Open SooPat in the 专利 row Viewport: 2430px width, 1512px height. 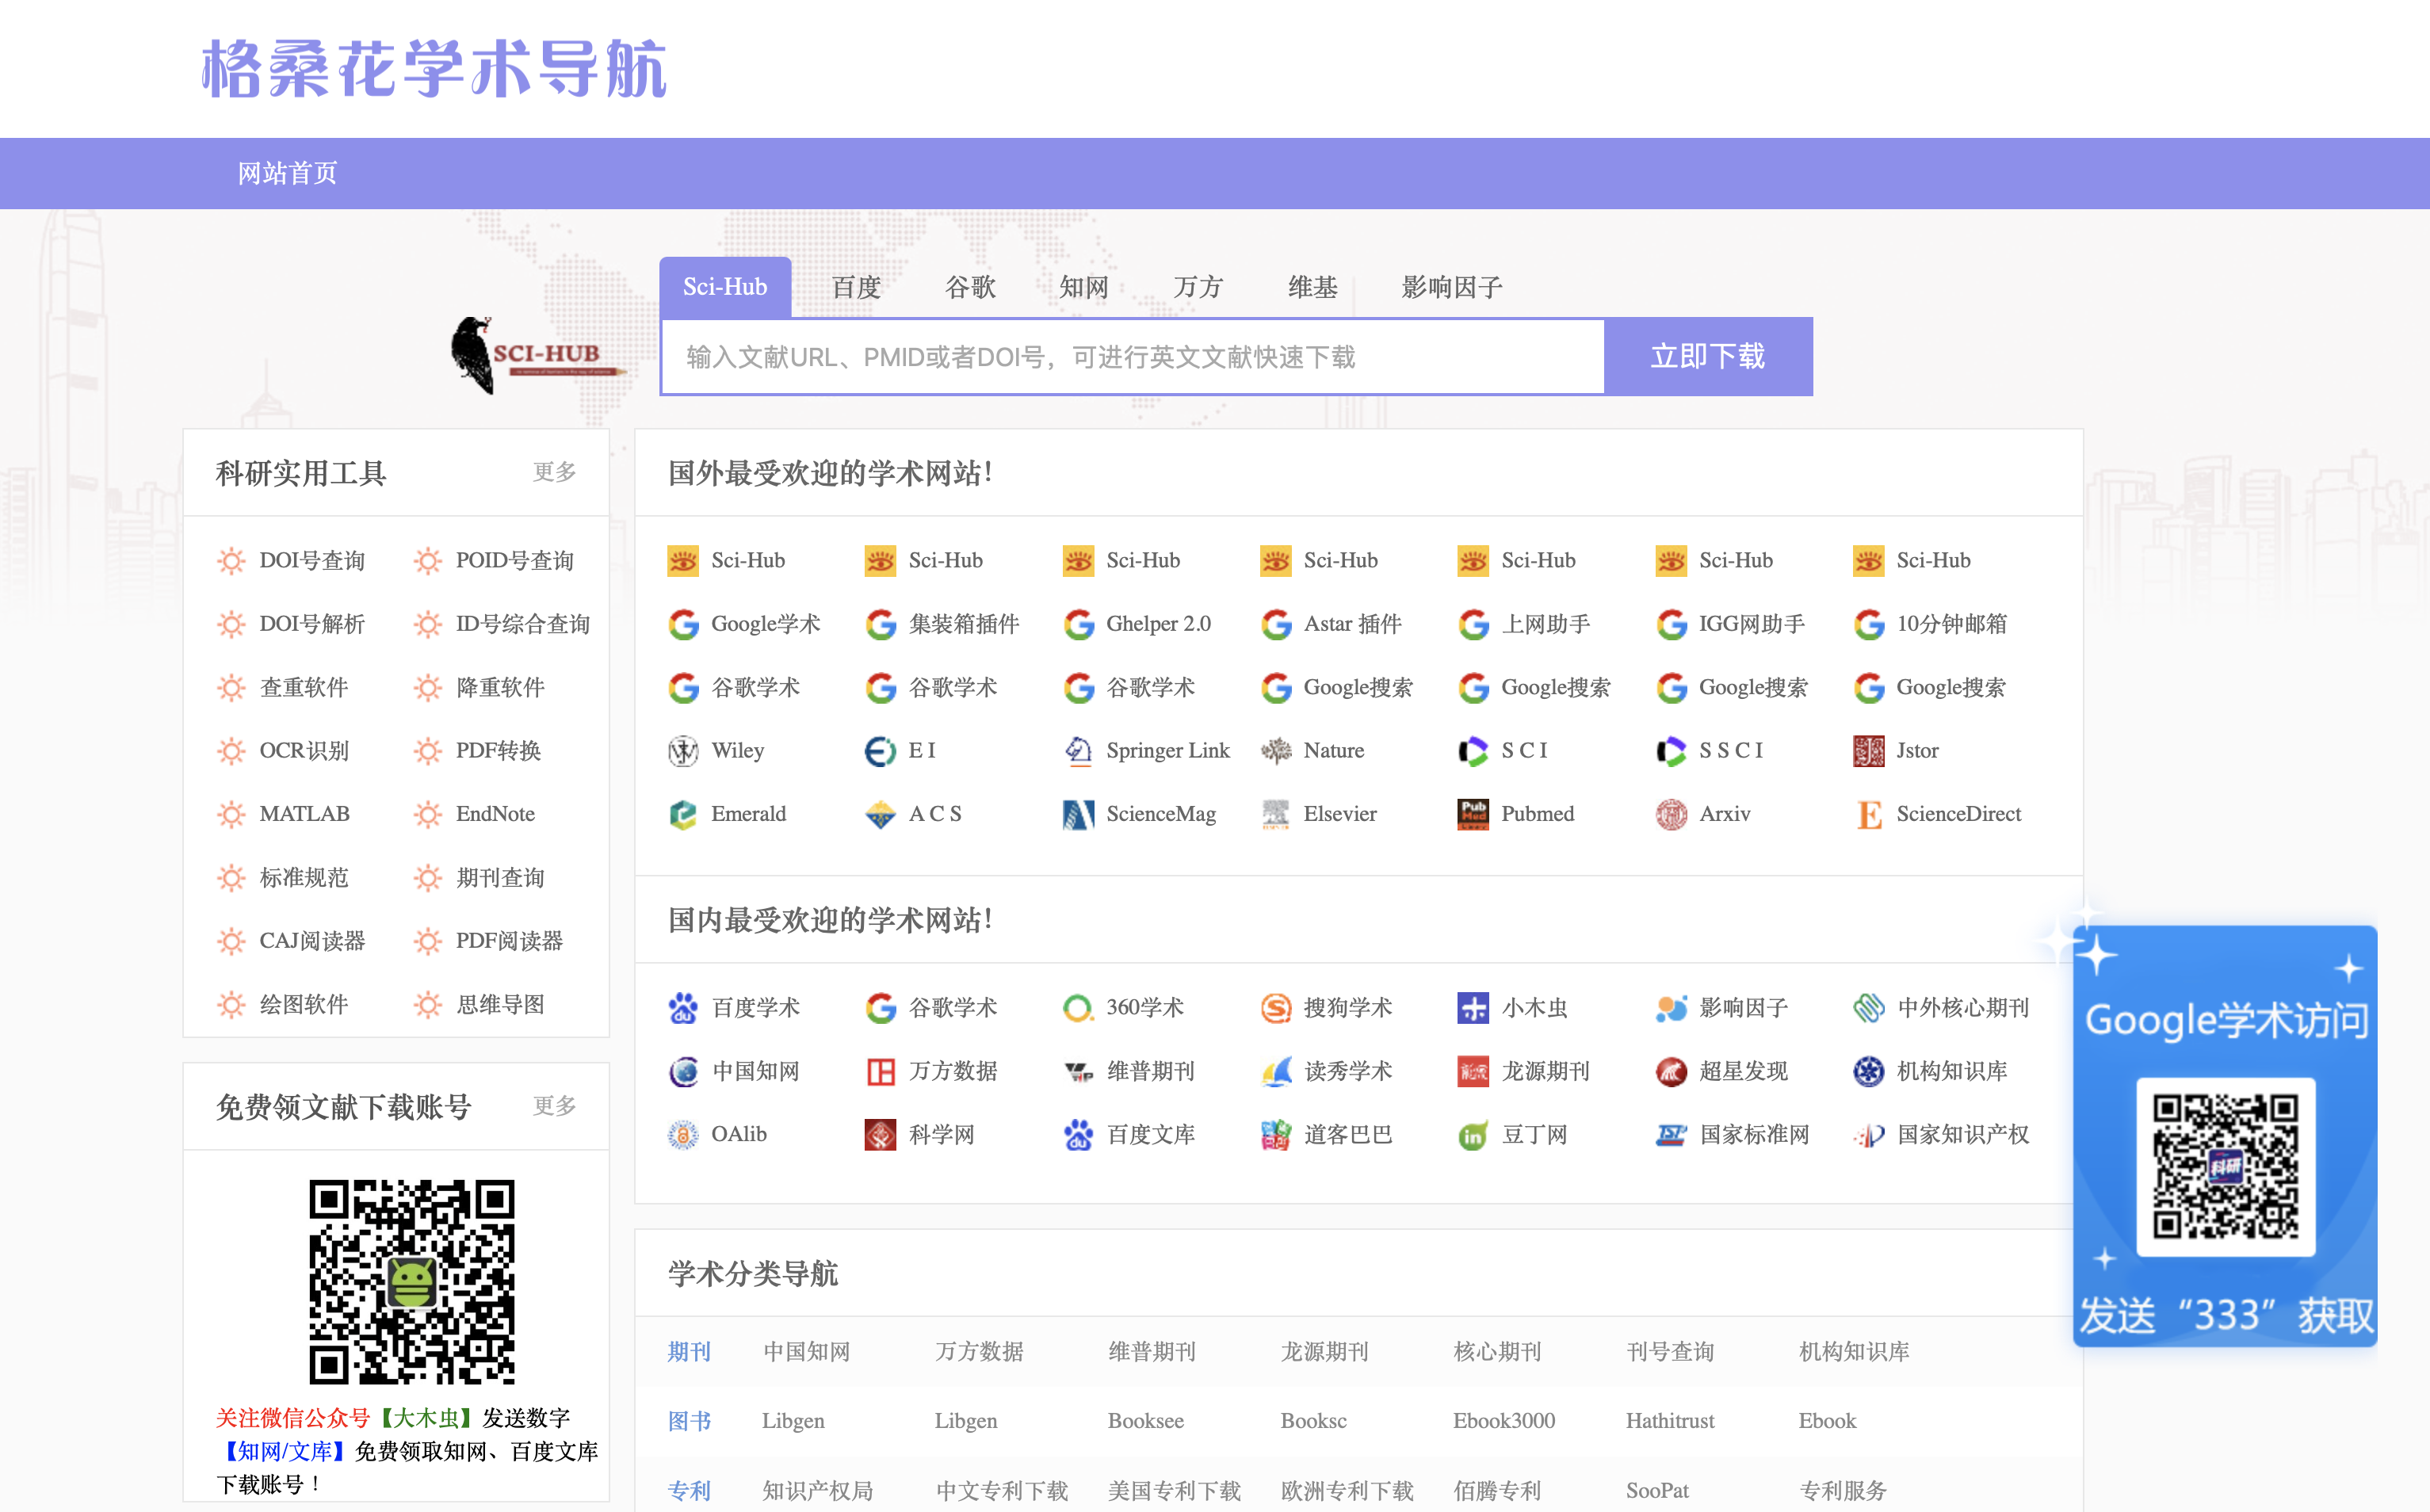(x=1657, y=1491)
